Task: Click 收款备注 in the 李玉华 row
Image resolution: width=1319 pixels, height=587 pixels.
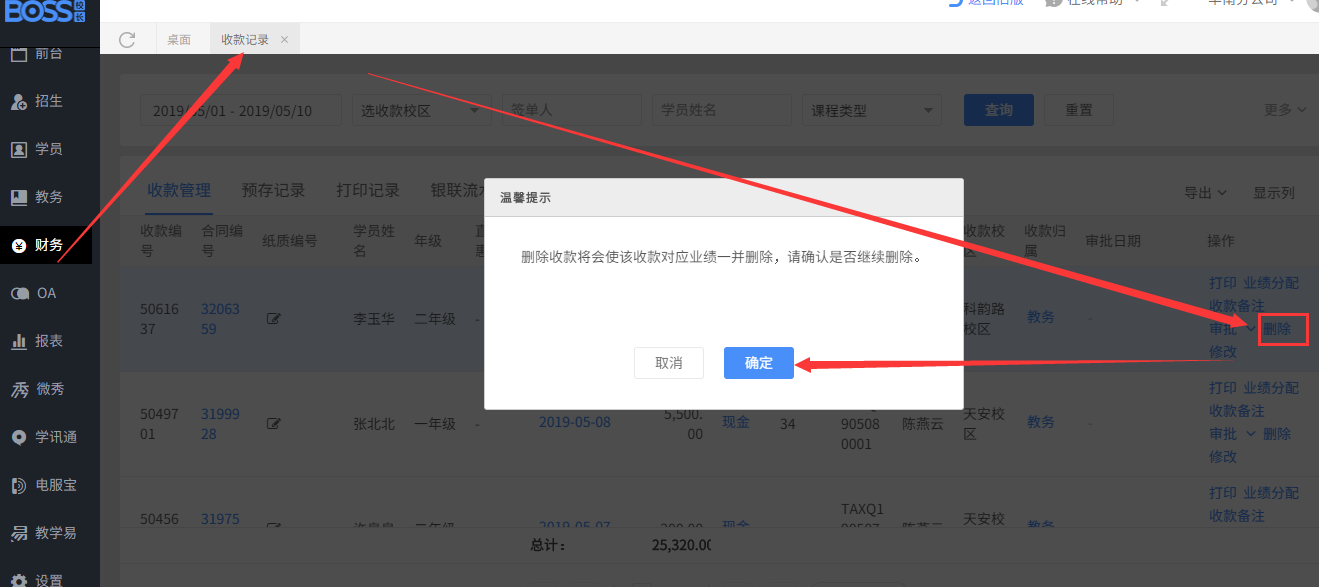Action: pos(1237,306)
